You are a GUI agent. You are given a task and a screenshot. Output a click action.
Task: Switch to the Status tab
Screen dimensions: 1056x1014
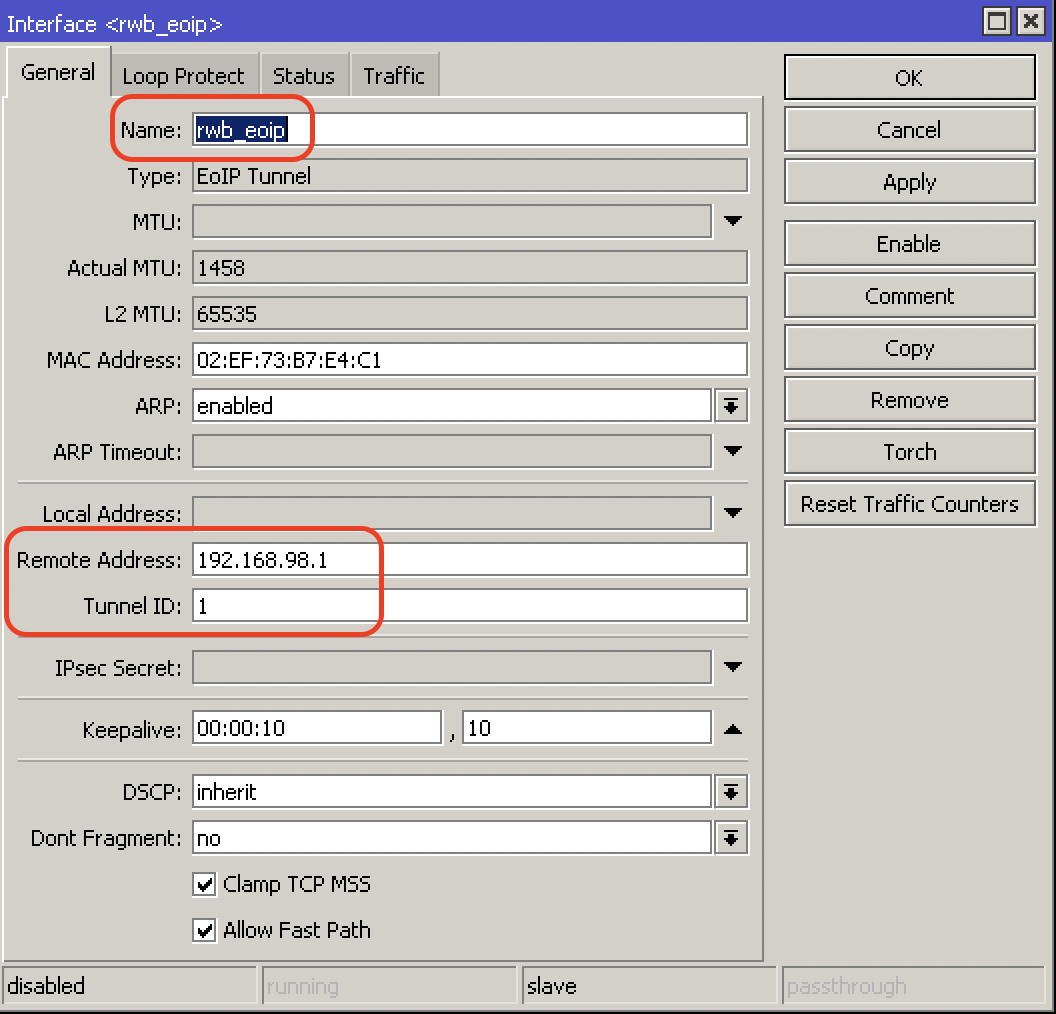click(304, 75)
